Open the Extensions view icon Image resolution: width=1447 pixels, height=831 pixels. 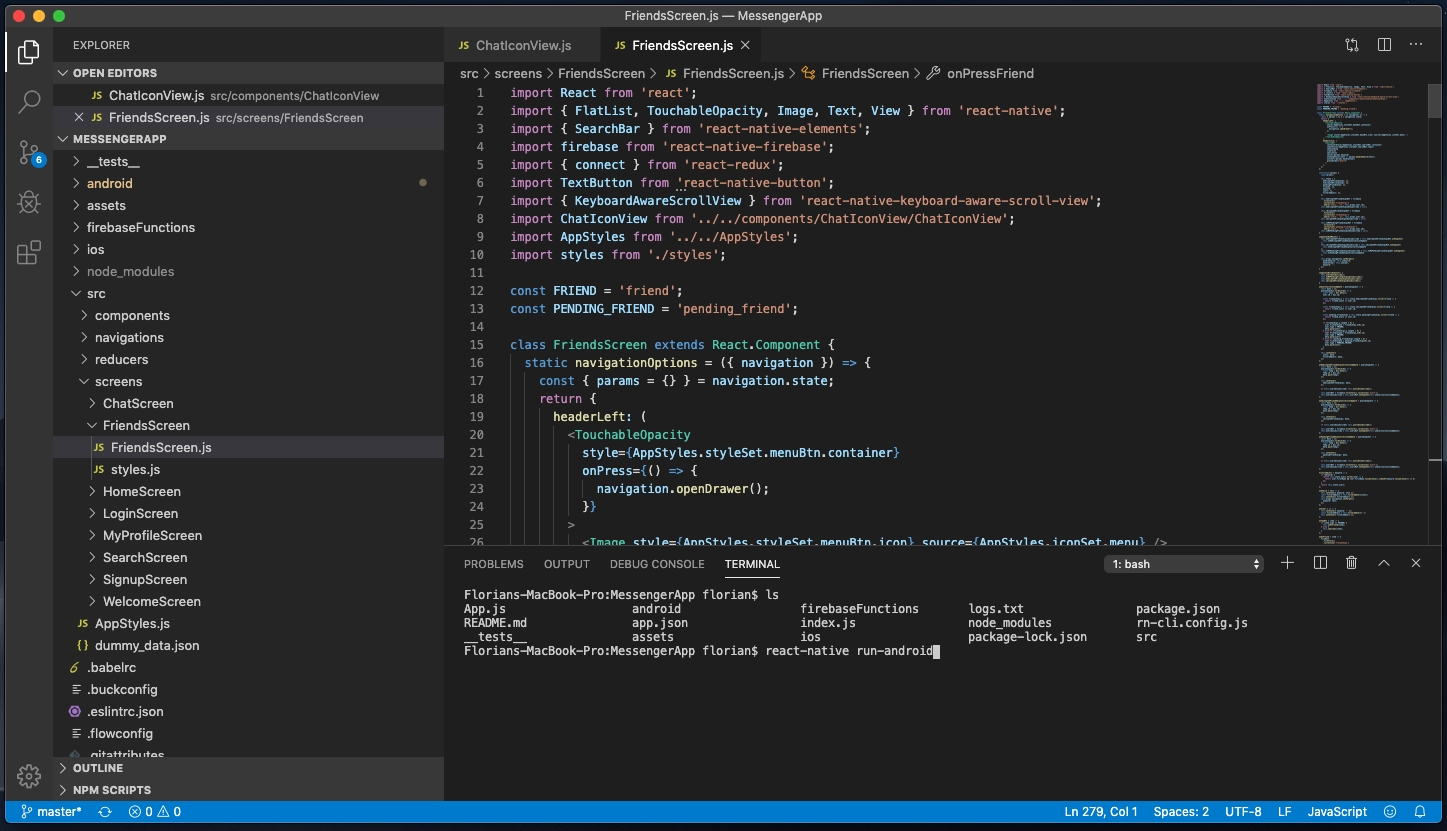pos(29,253)
